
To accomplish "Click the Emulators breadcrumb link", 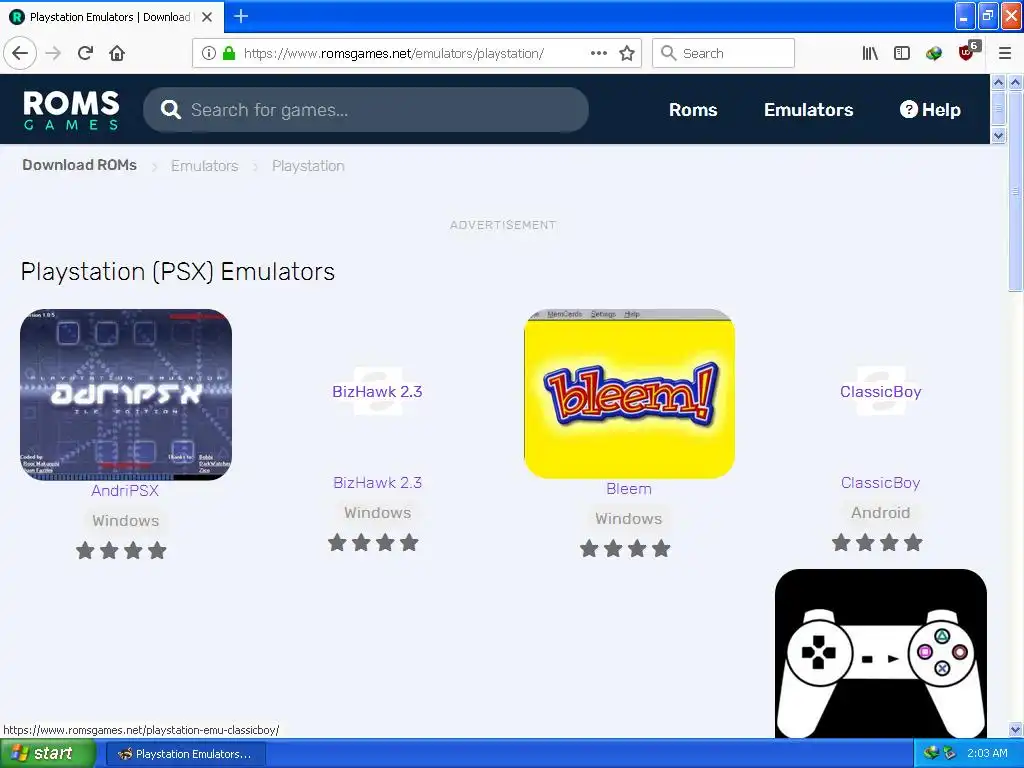I will click(204, 166).
